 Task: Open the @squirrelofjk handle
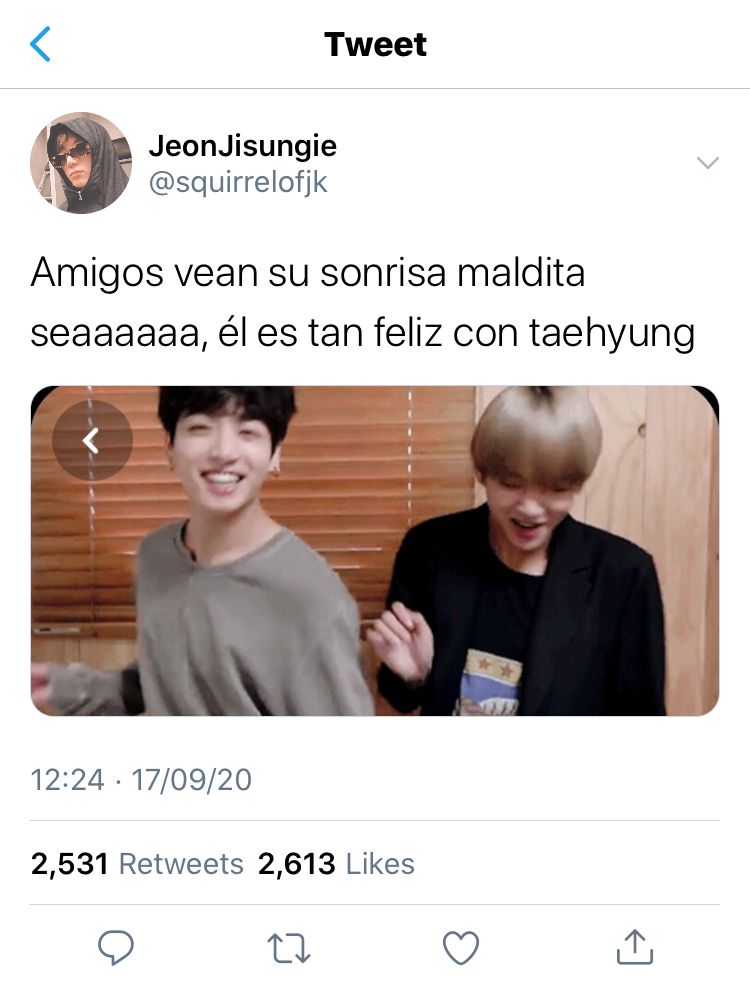(238, 182)
